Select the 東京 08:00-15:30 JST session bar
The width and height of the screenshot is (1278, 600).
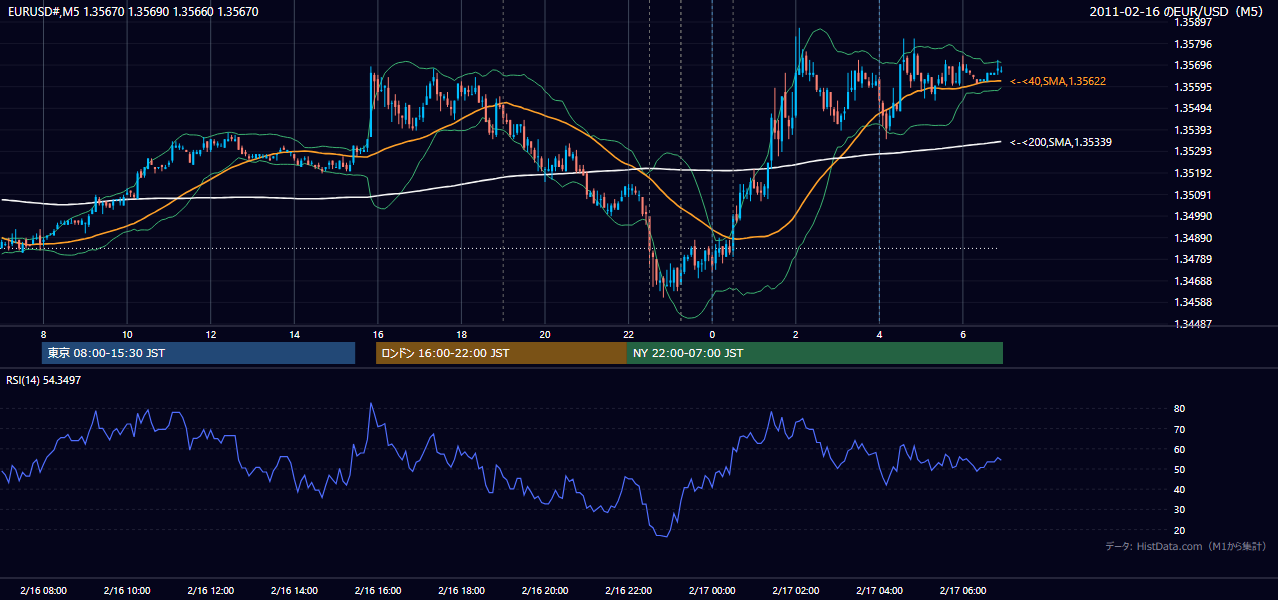pos(199,353)
